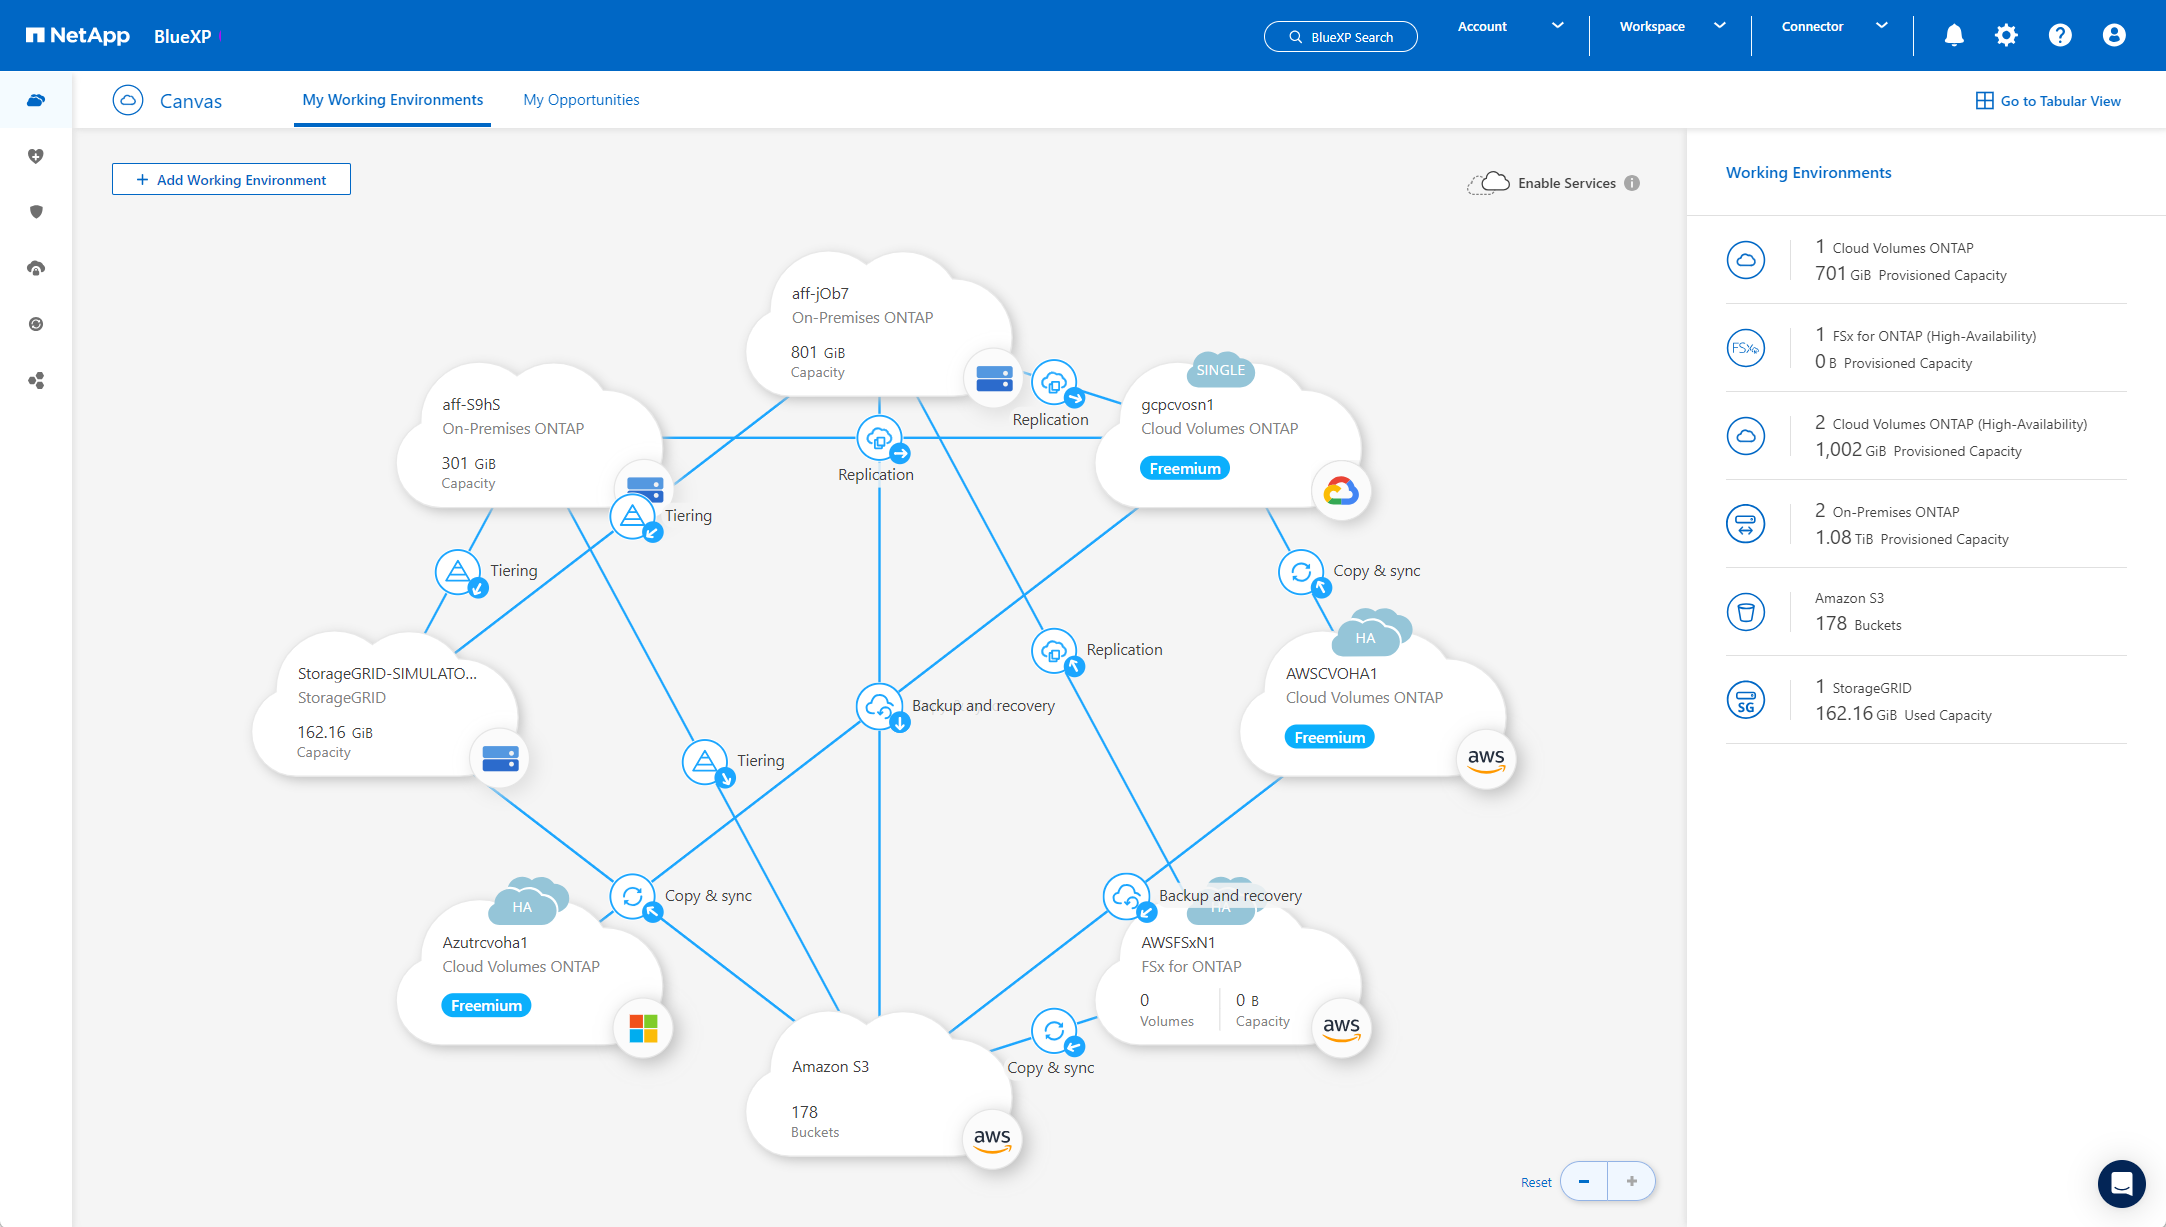This screenshot has width=2166, height=1227.
Task: Click the BlueXP Search field
Action: (x=1340, y=37)
